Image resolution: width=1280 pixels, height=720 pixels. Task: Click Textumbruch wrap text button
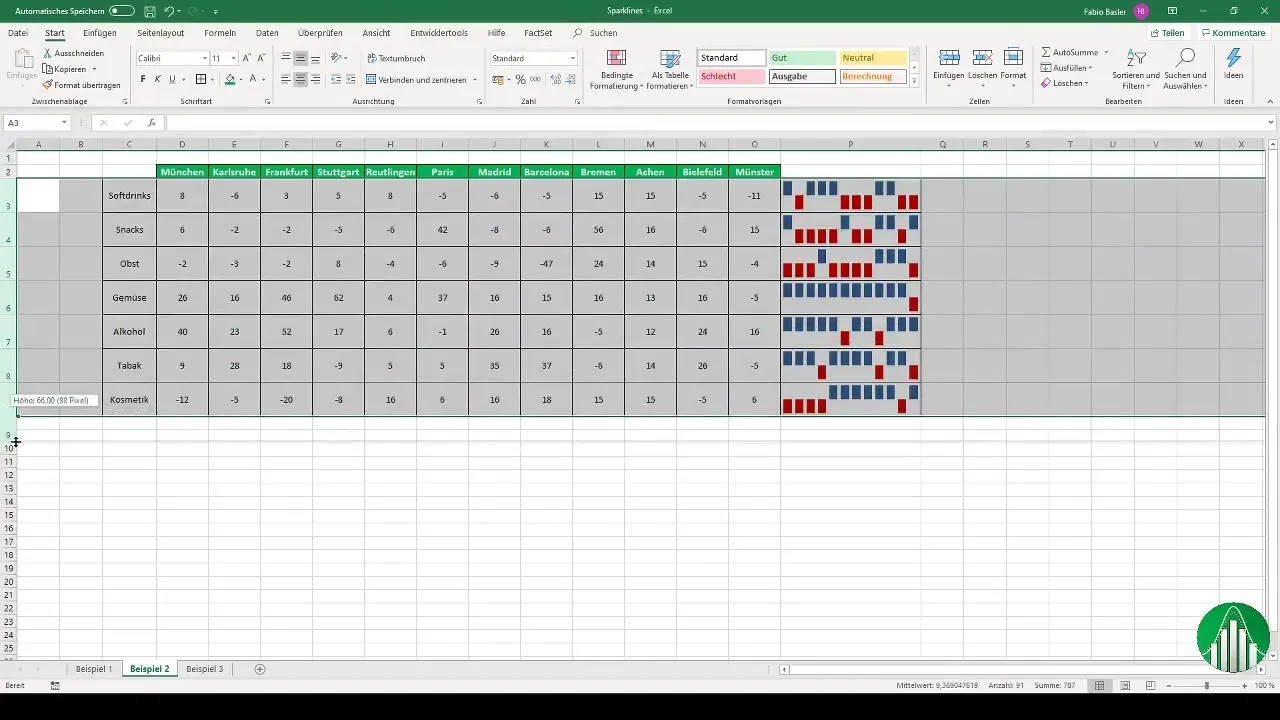point(396,58)
